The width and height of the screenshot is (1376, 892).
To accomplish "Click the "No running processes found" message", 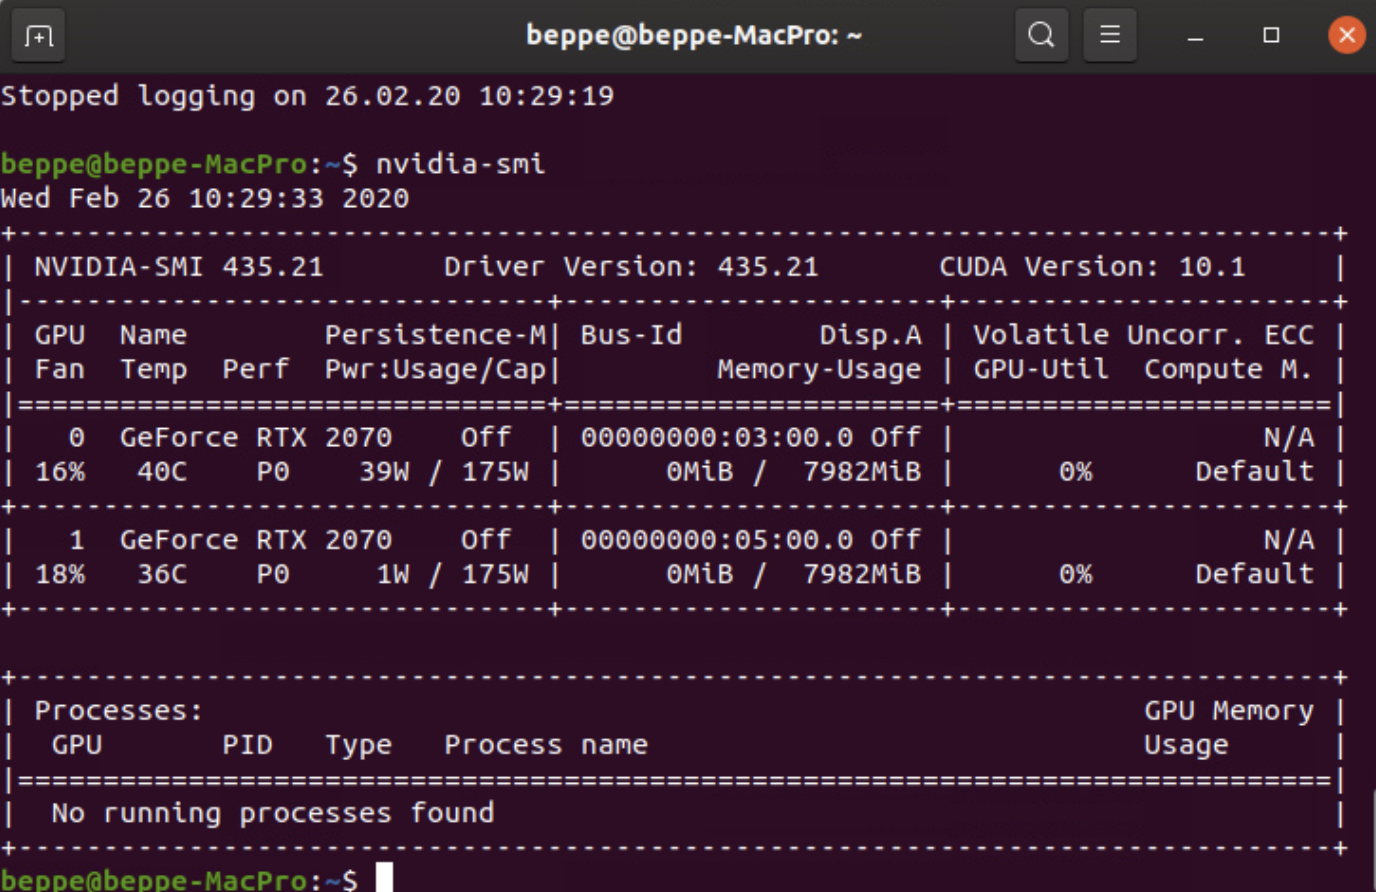I will point(272,813).
